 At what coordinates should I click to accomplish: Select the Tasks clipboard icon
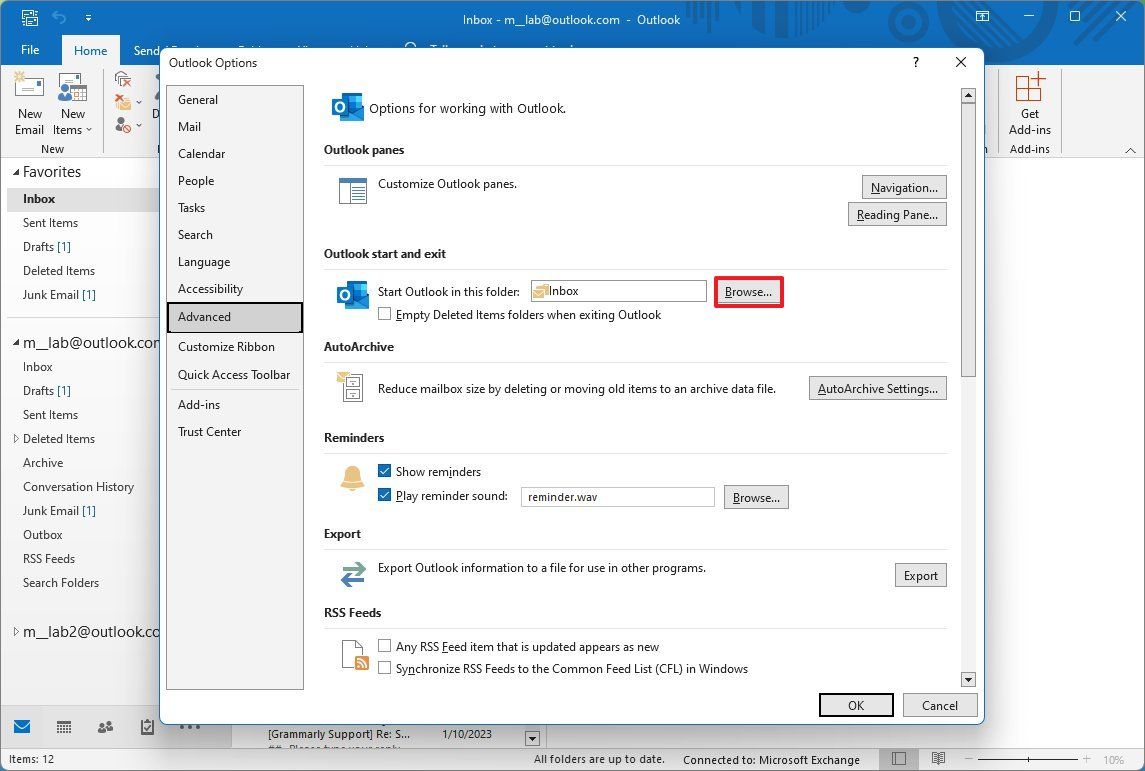tap(146, 727)
